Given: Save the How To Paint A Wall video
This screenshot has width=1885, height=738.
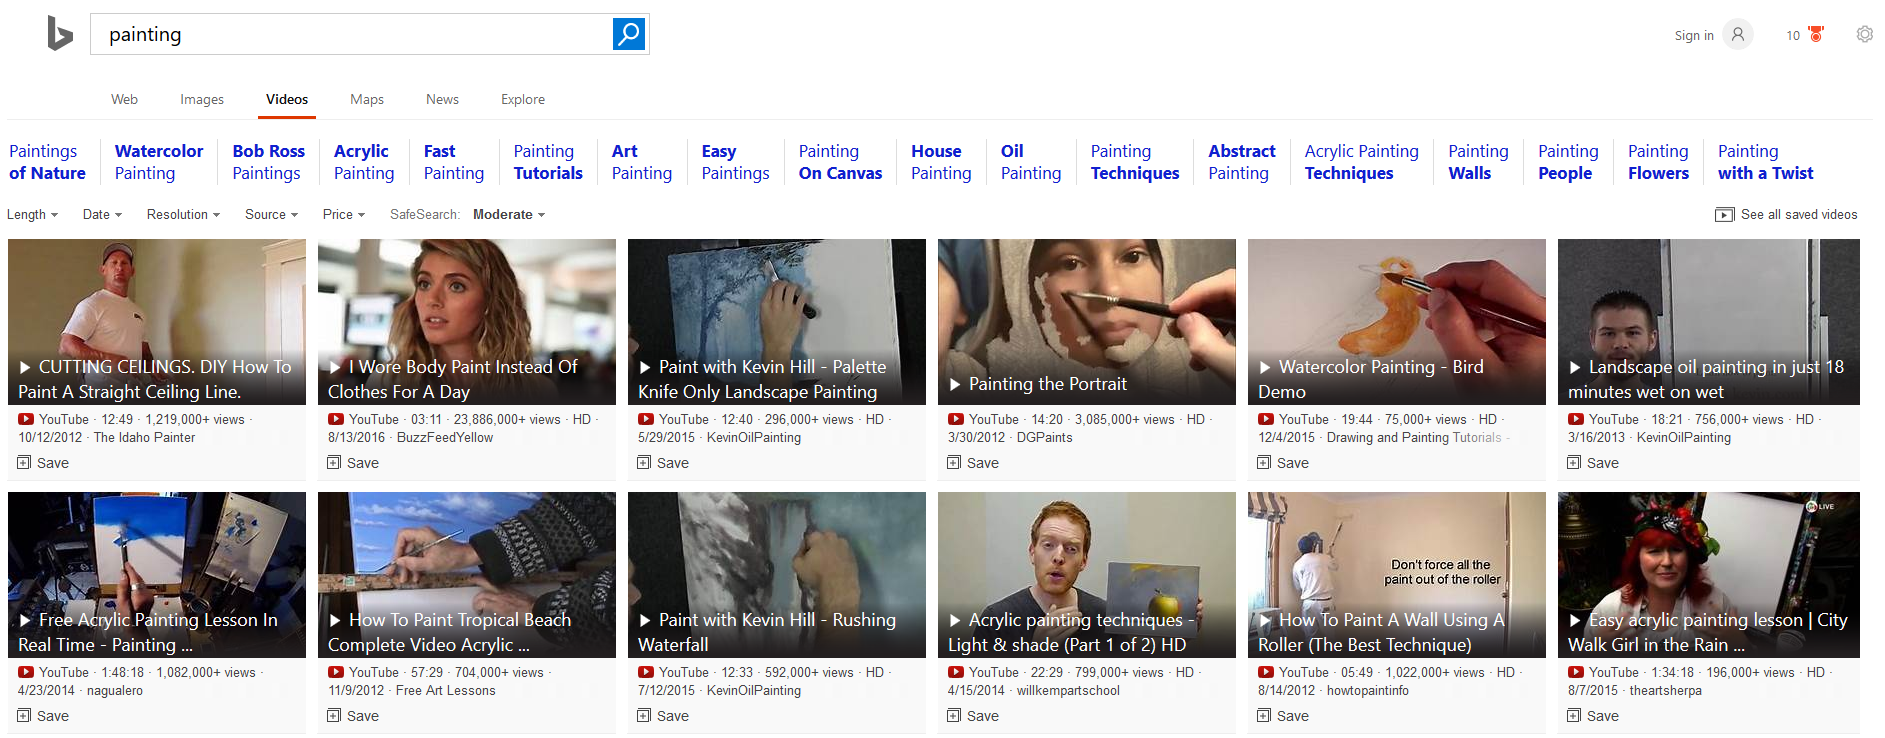Looking at the screenshot, I should pos(1265,716).
